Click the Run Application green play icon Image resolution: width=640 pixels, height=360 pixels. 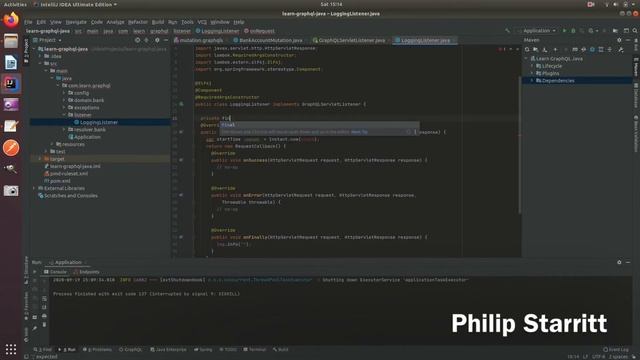[564, 31]
